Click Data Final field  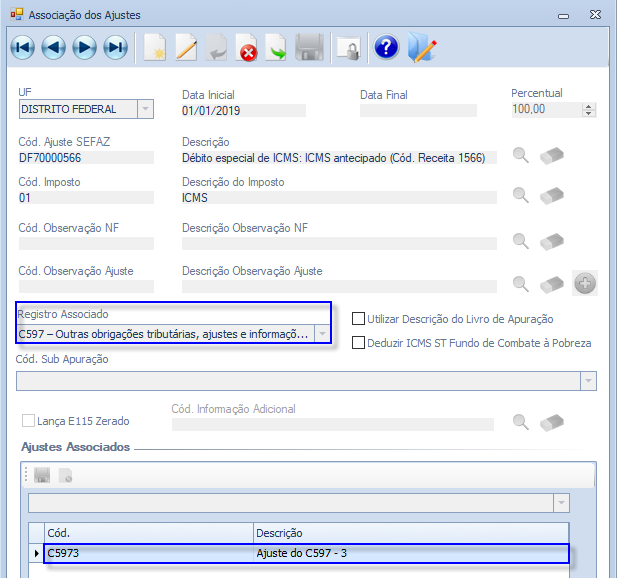click(x=418, y=111)
